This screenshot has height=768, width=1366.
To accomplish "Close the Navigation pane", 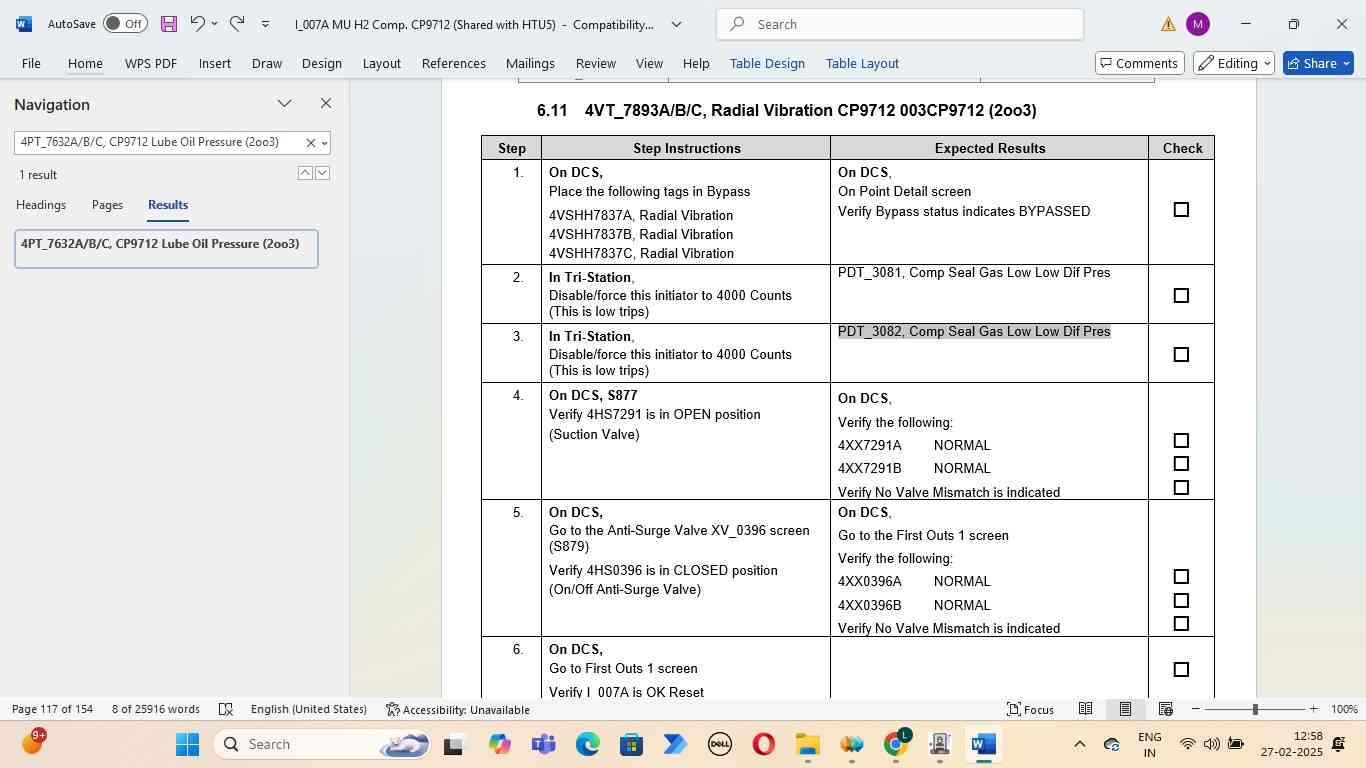I will click(x=325, y=103).
